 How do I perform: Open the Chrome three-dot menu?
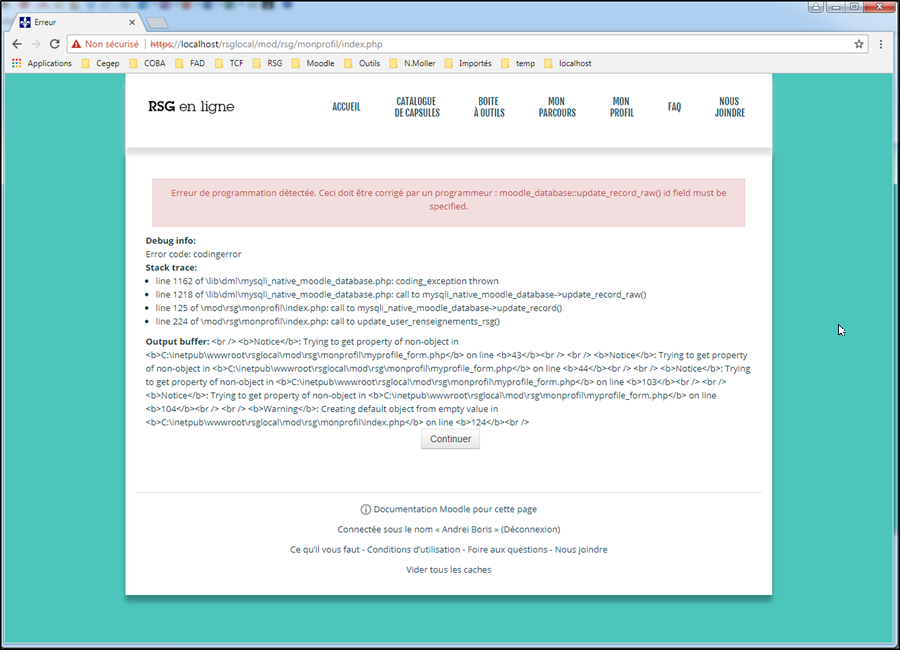[x=881, y=44]
